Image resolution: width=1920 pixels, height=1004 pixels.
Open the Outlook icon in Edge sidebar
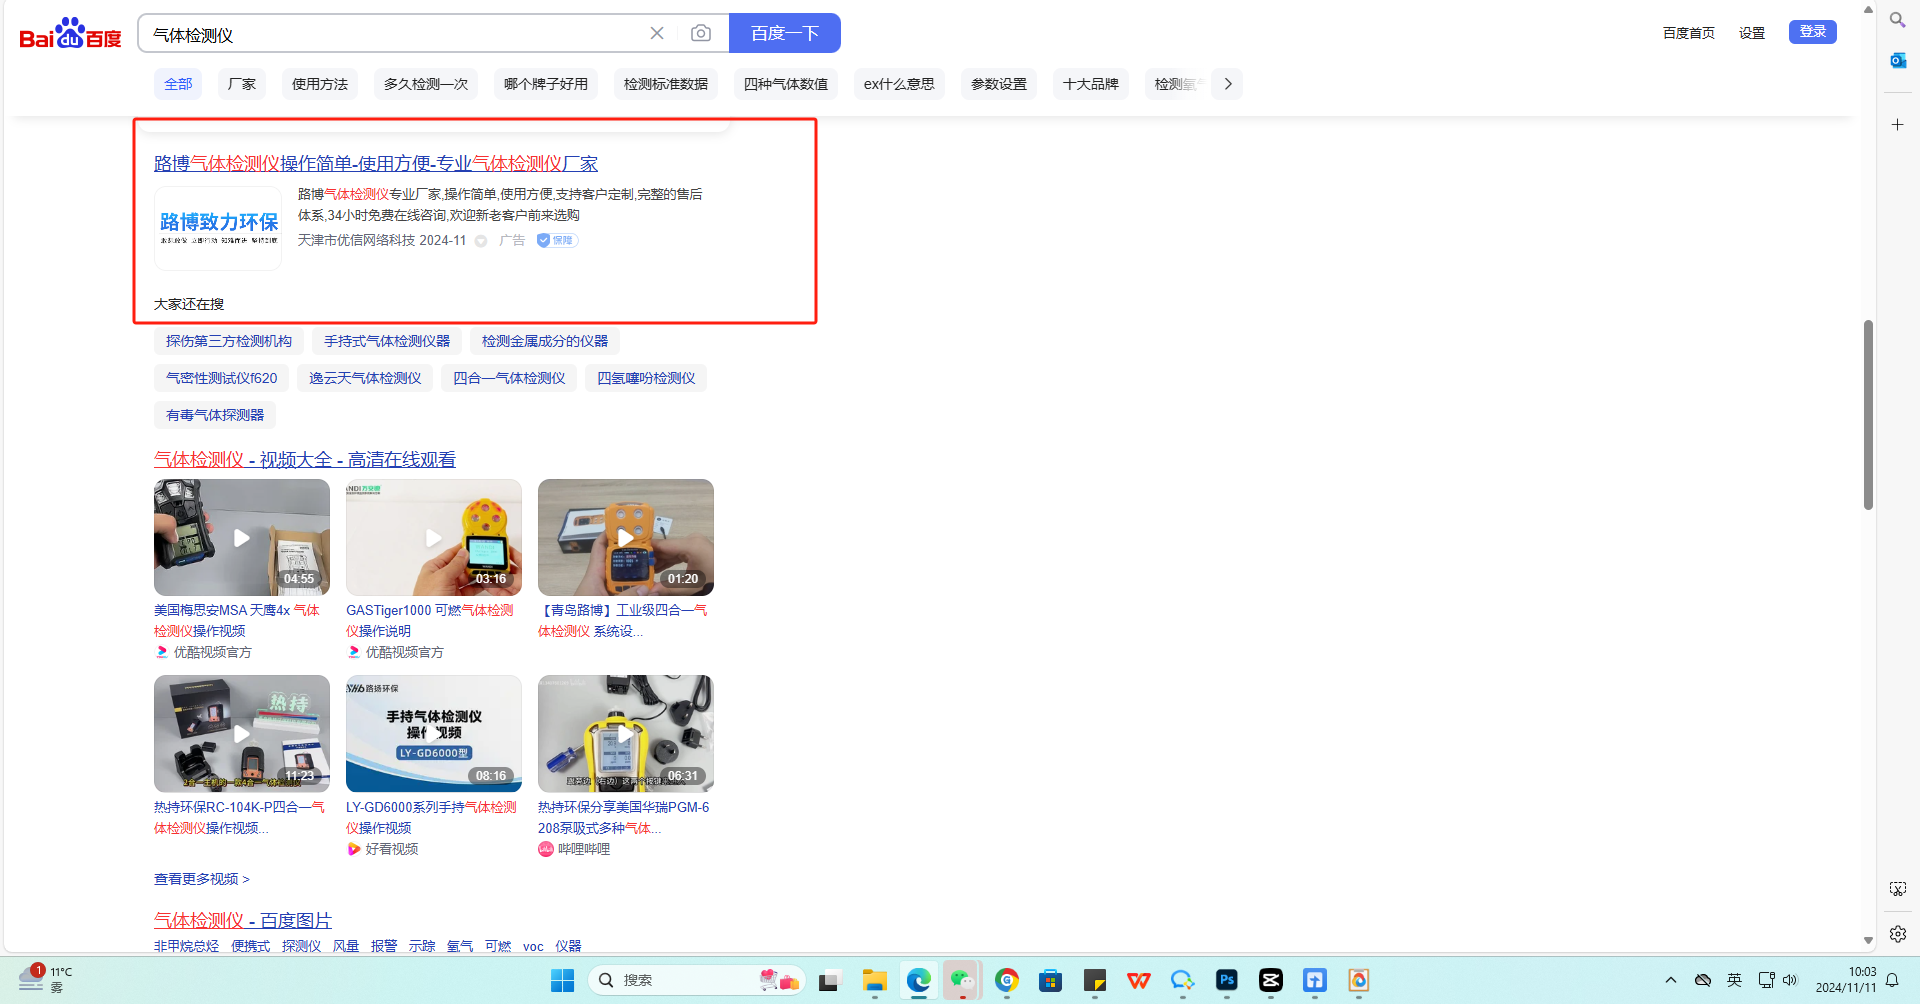point(1897,61)
